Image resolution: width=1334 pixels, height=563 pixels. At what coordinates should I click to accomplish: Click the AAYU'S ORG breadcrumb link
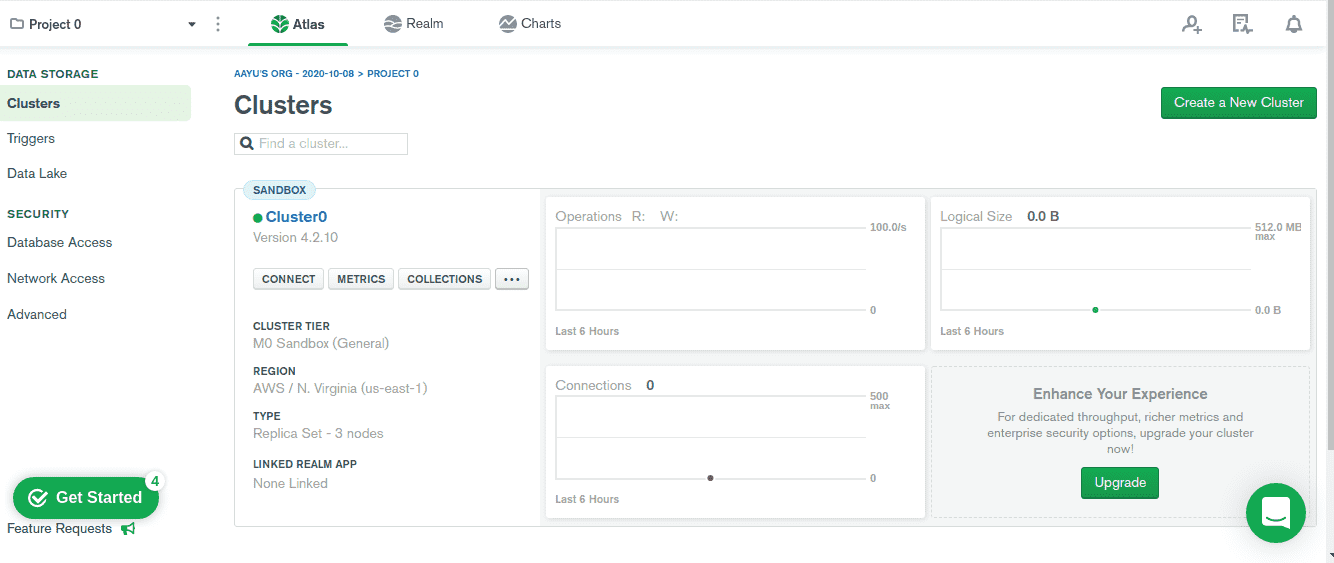[x=294, y=74]
